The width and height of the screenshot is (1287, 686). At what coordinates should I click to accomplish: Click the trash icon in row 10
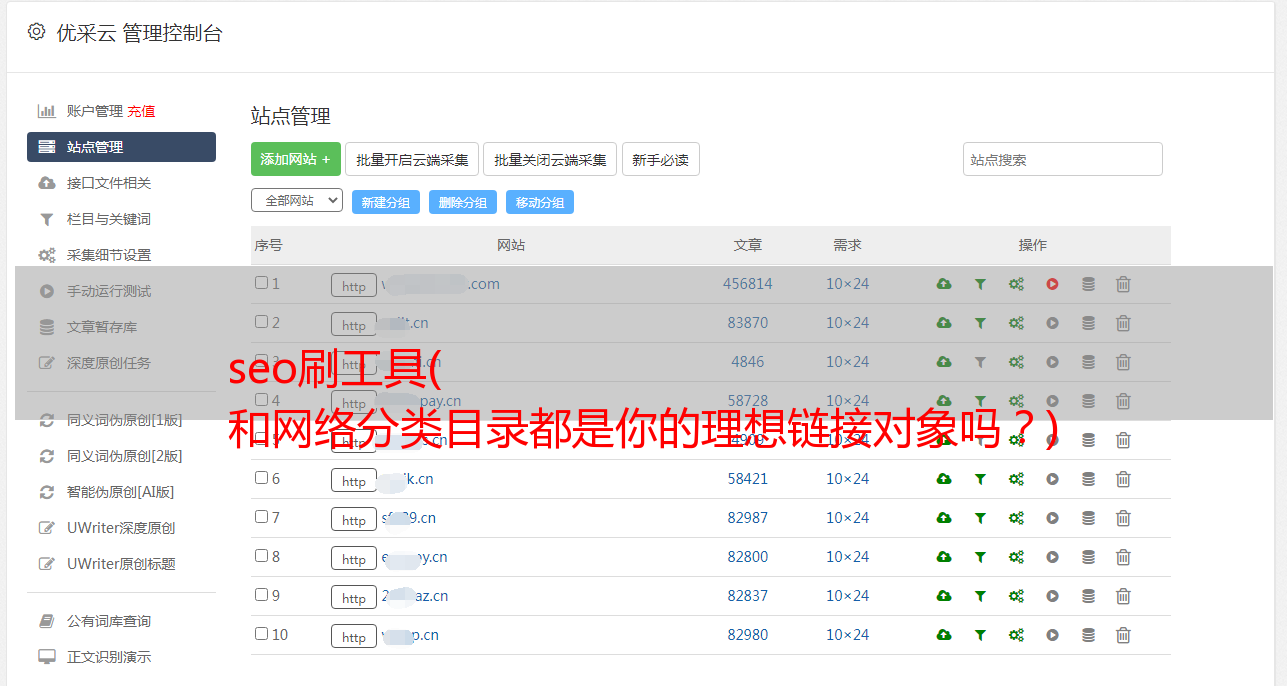click(x=1123, y=635)
